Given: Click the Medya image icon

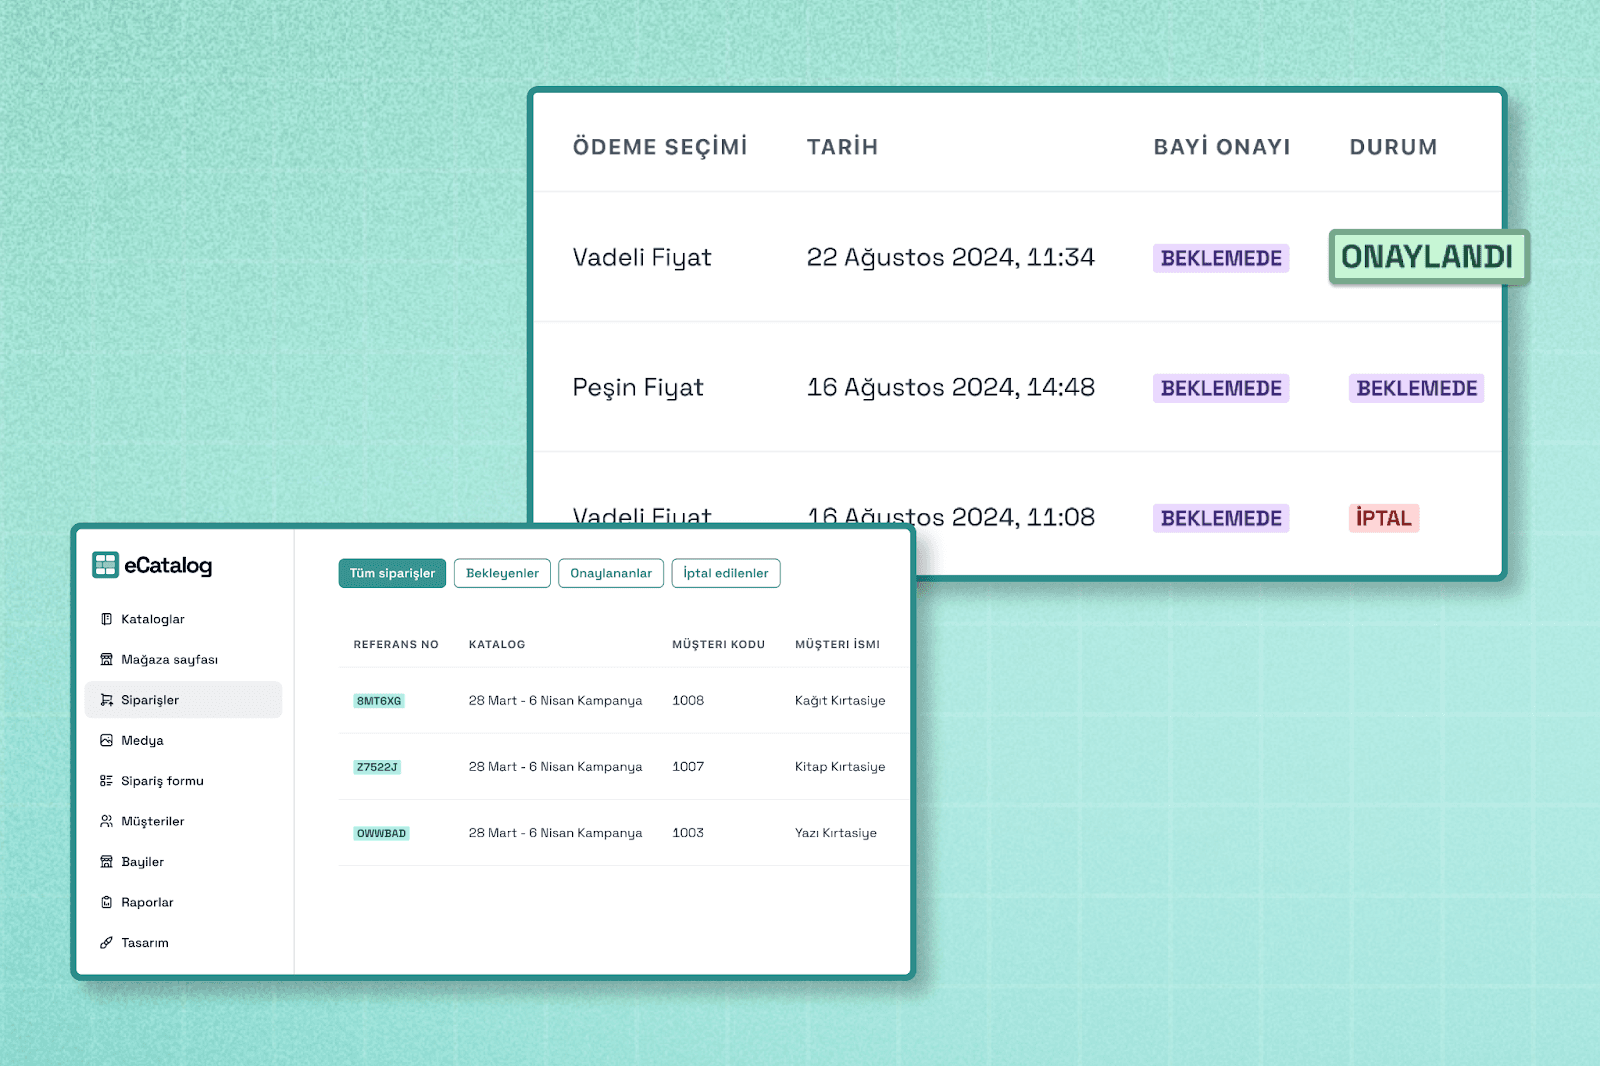Looking at the screenshot, I should (x=106, y=741).
